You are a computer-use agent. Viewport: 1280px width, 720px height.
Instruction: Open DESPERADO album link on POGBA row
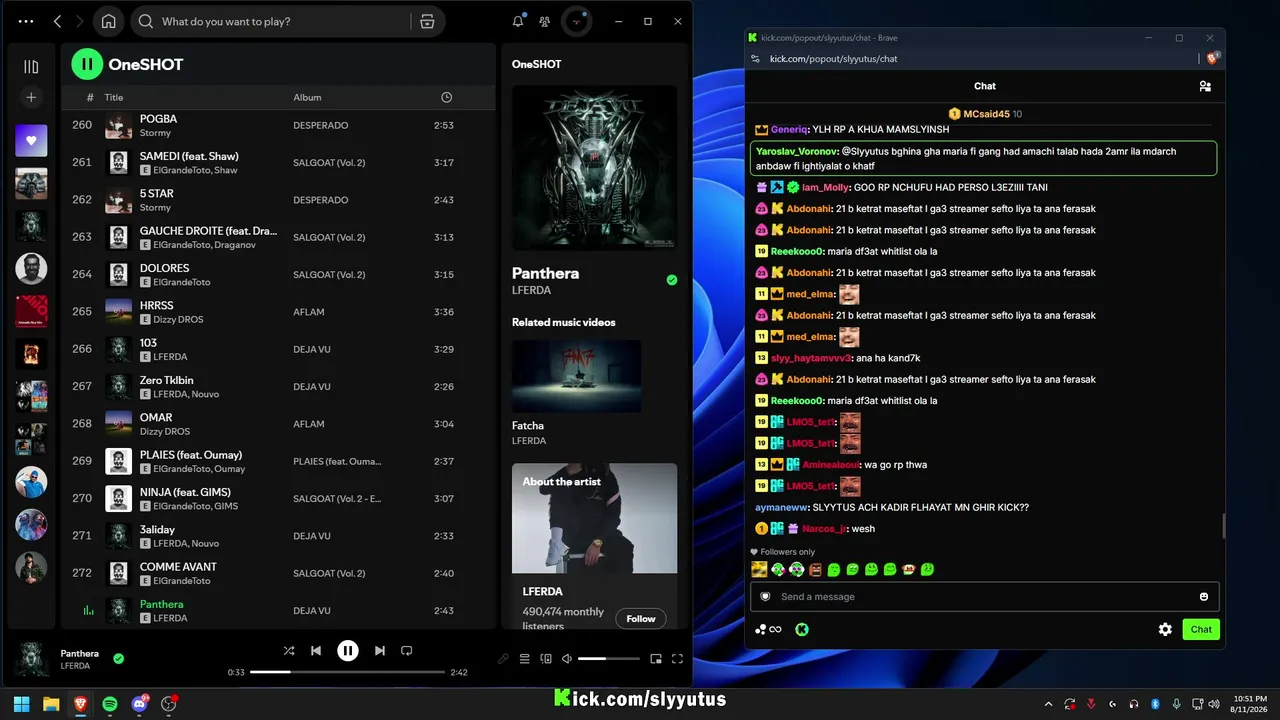click(321, 126)
